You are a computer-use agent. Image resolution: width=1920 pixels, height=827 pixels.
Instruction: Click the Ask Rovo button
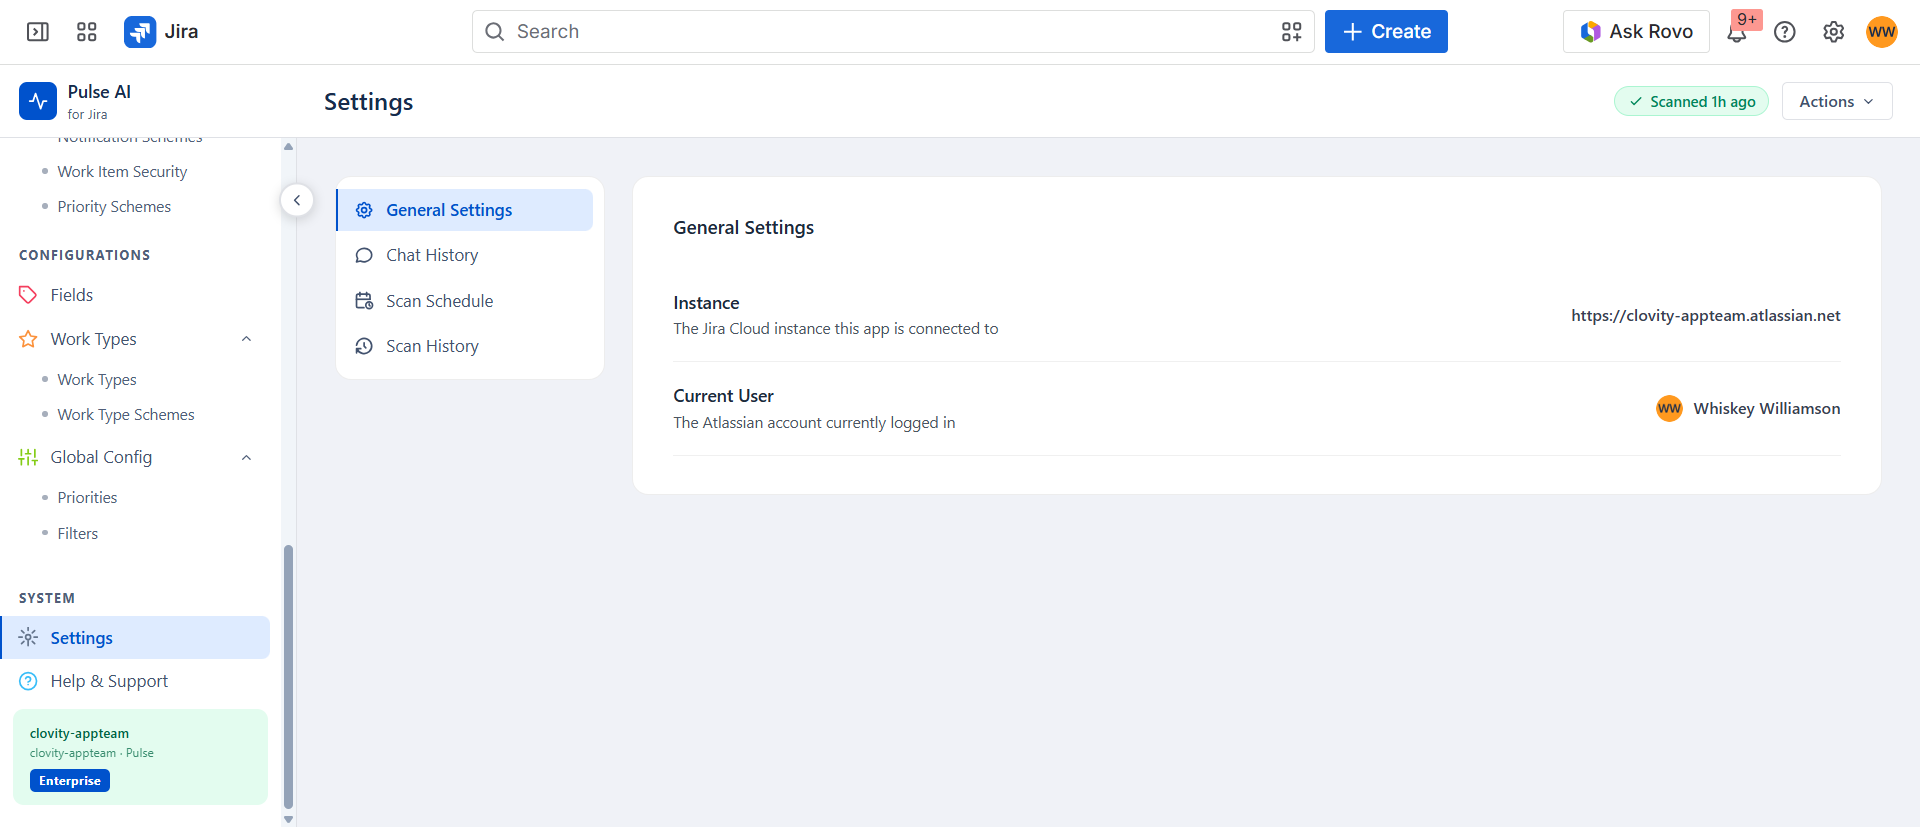coord(1636,32)
